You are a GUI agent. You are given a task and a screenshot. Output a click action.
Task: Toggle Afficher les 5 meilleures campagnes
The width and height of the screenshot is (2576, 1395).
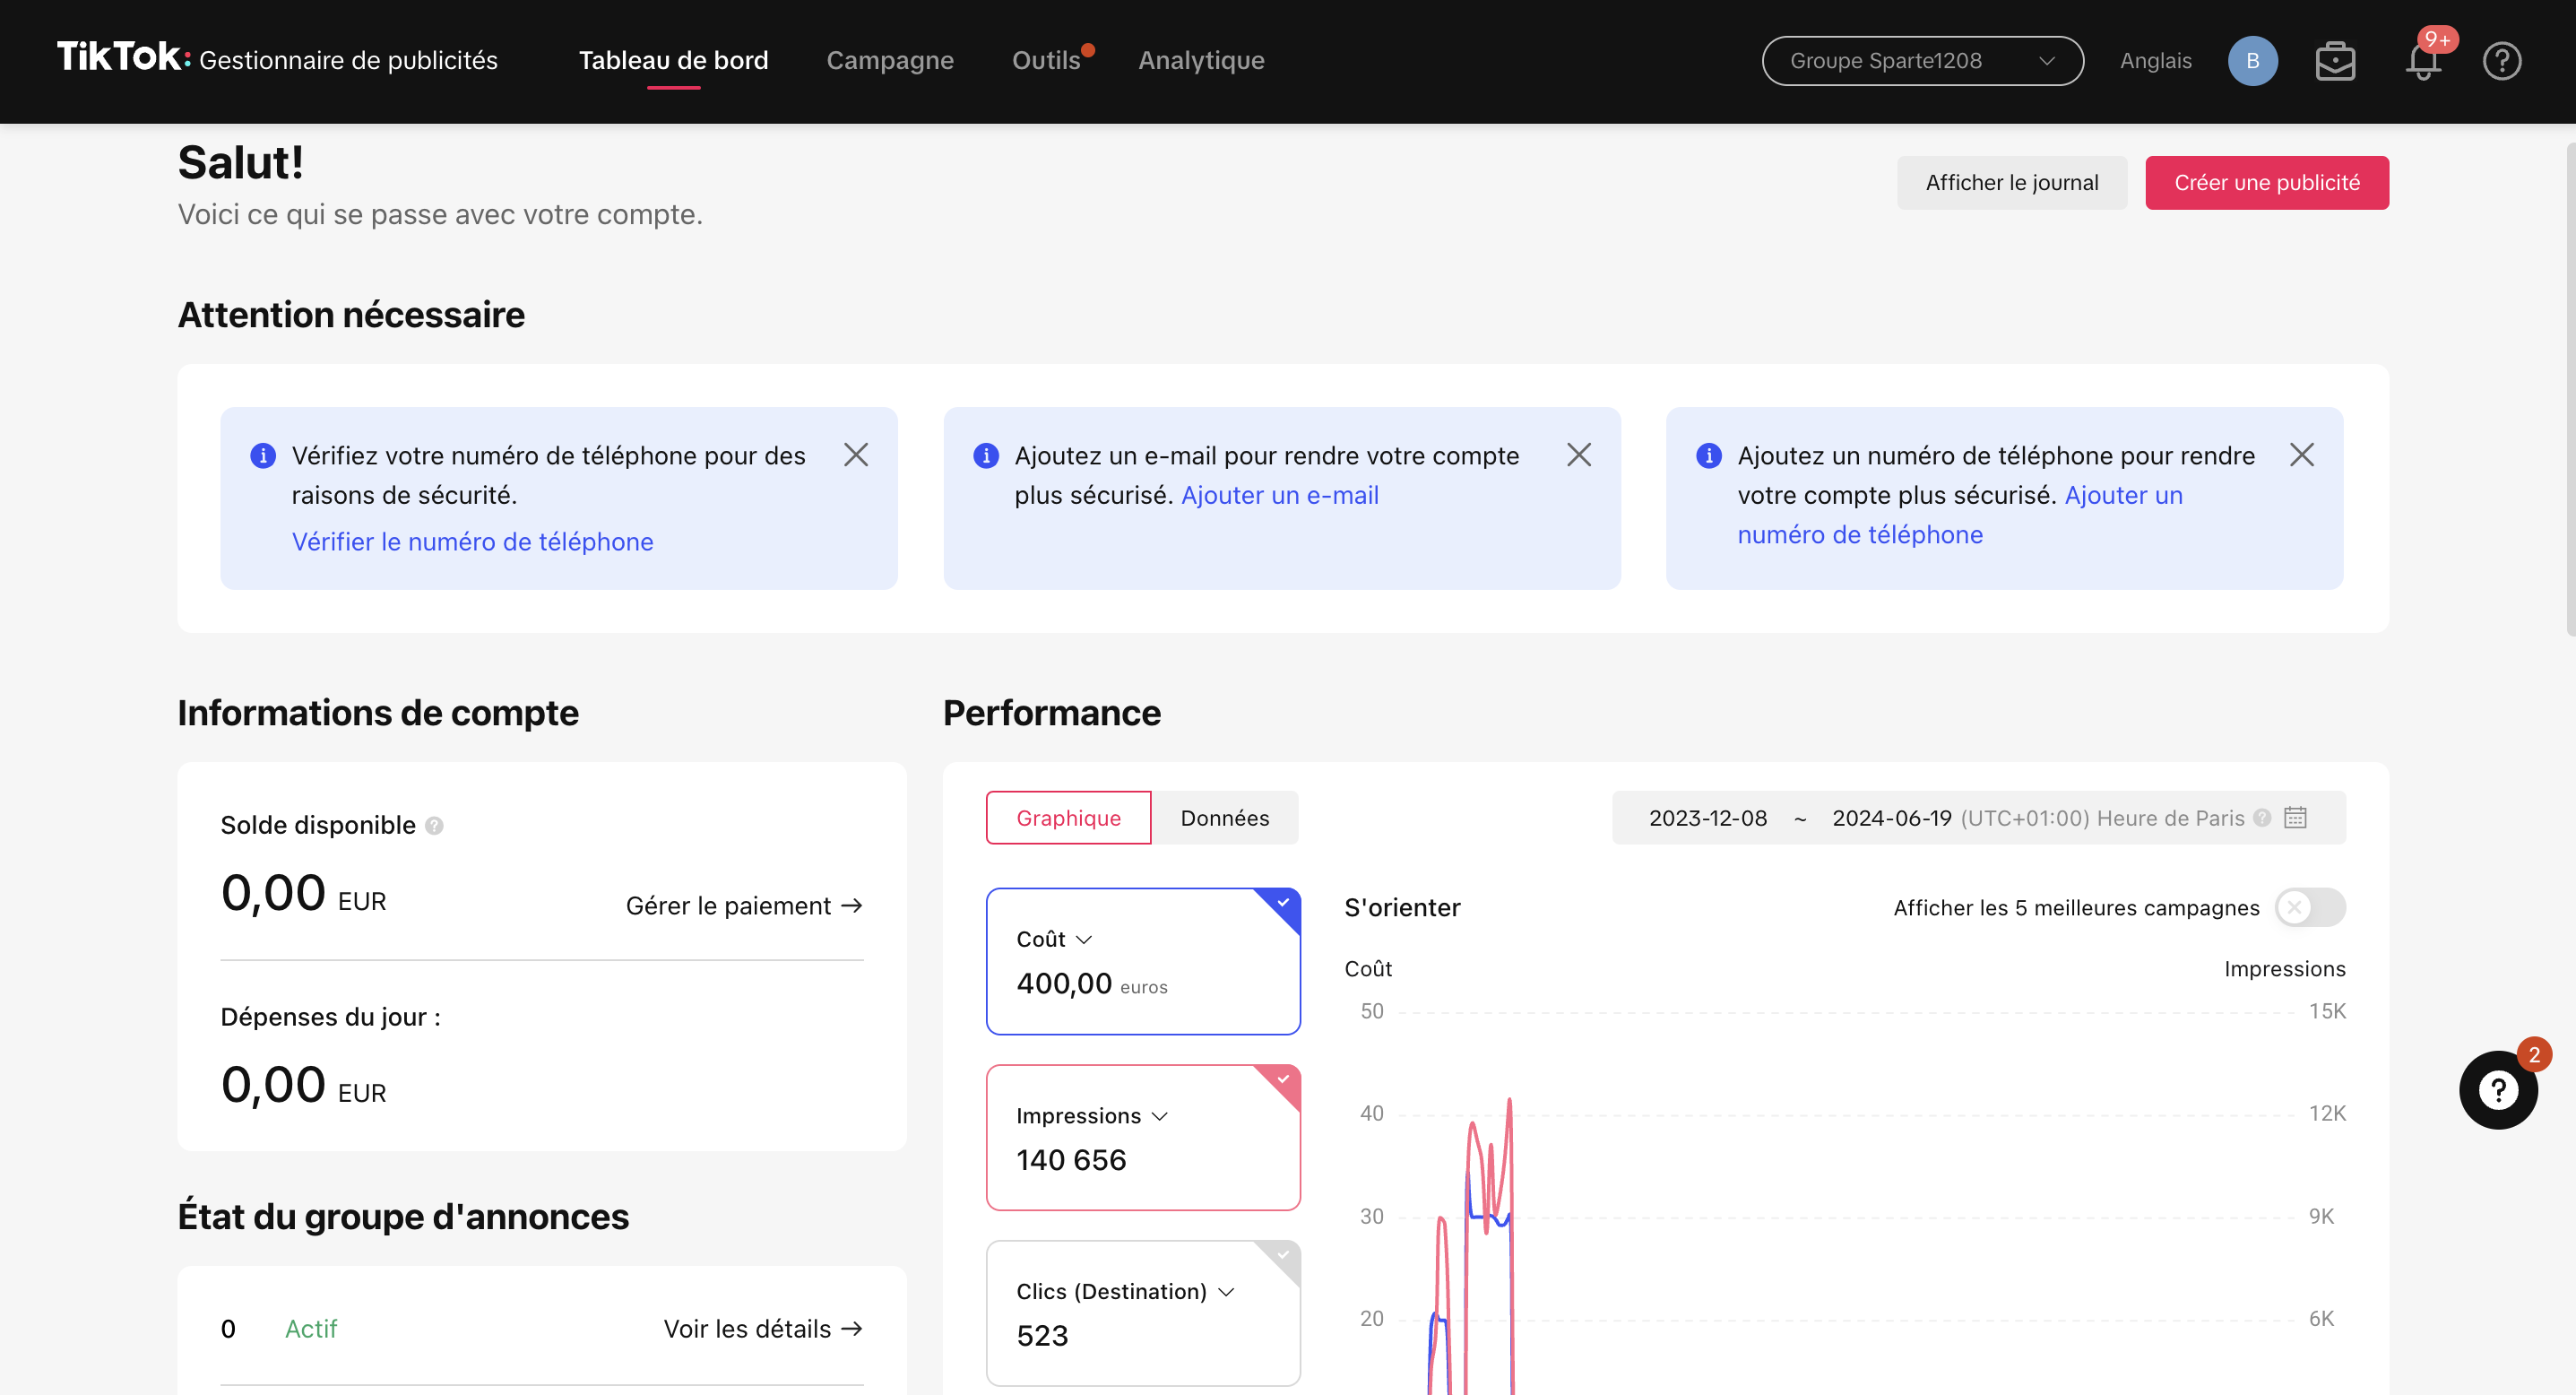click(x=2309, y=907)
